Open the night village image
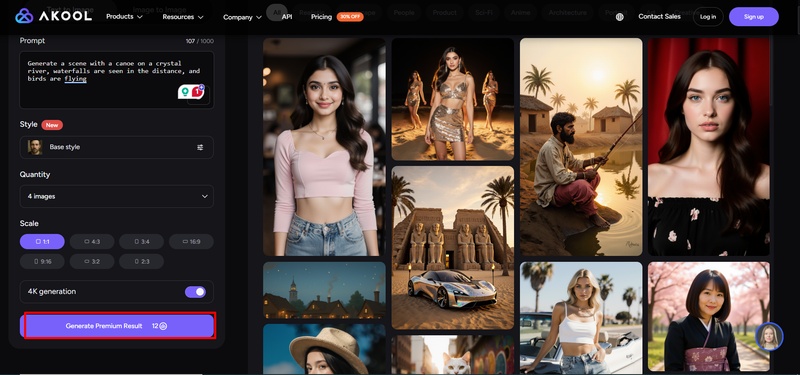The width and height of the screenshot is (800, 375). (324, 290)
